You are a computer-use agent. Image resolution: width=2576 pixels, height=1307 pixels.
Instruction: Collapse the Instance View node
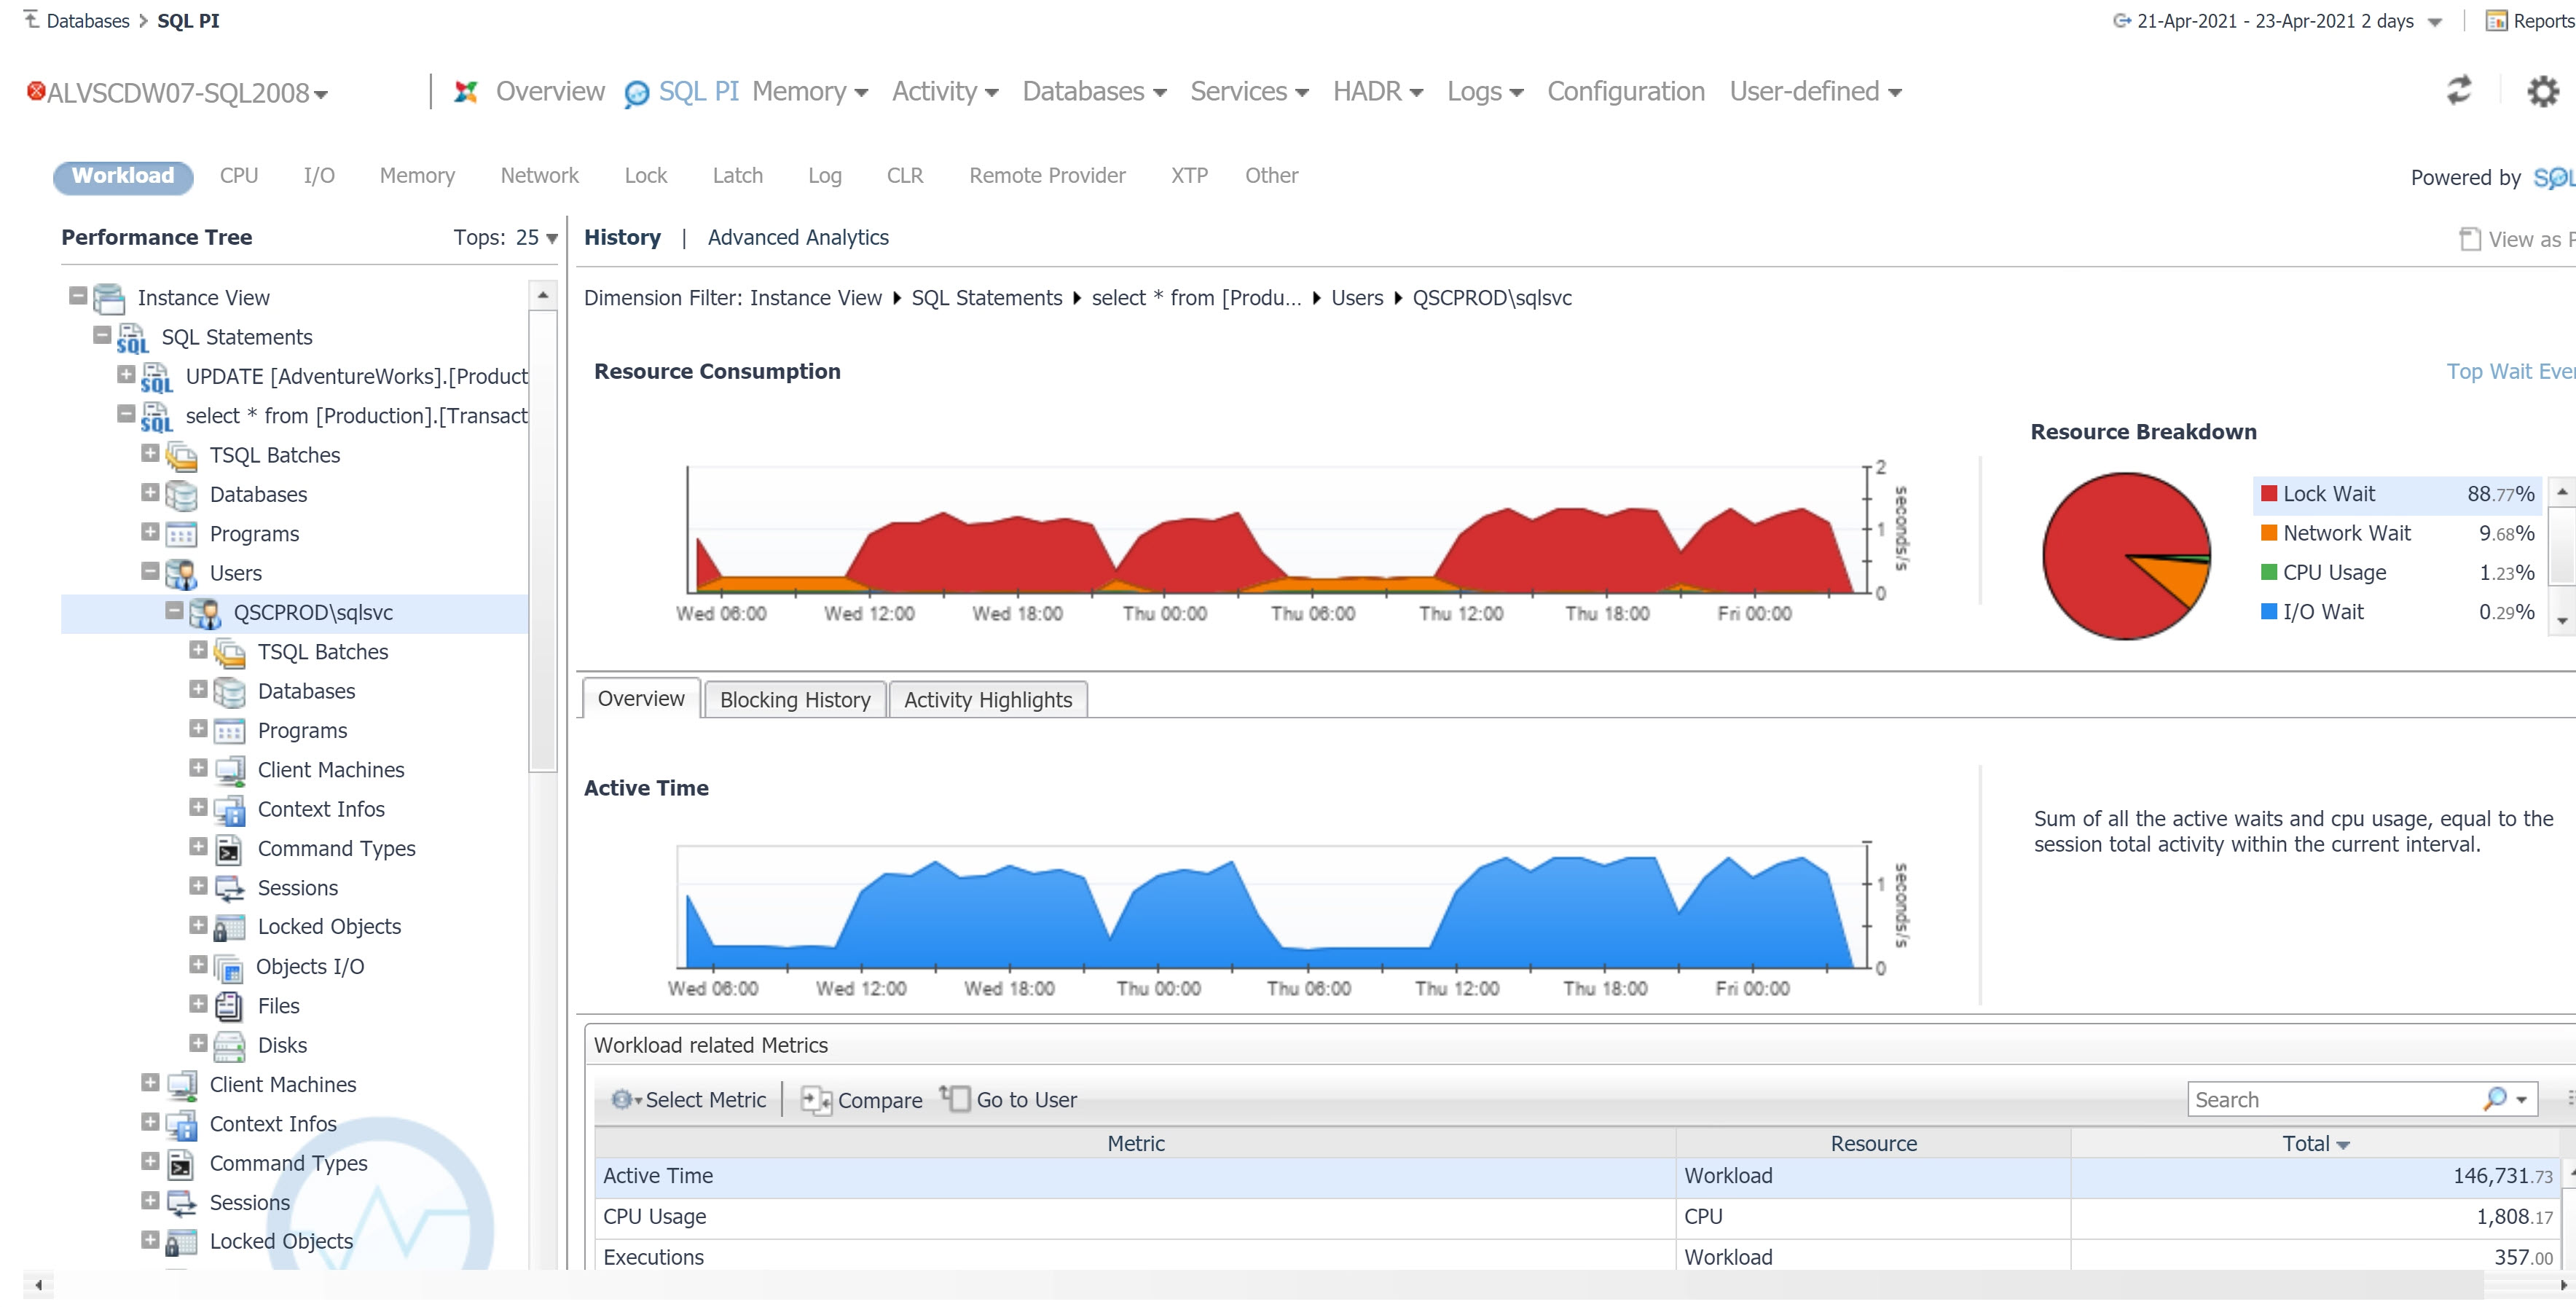coord(78,296)
